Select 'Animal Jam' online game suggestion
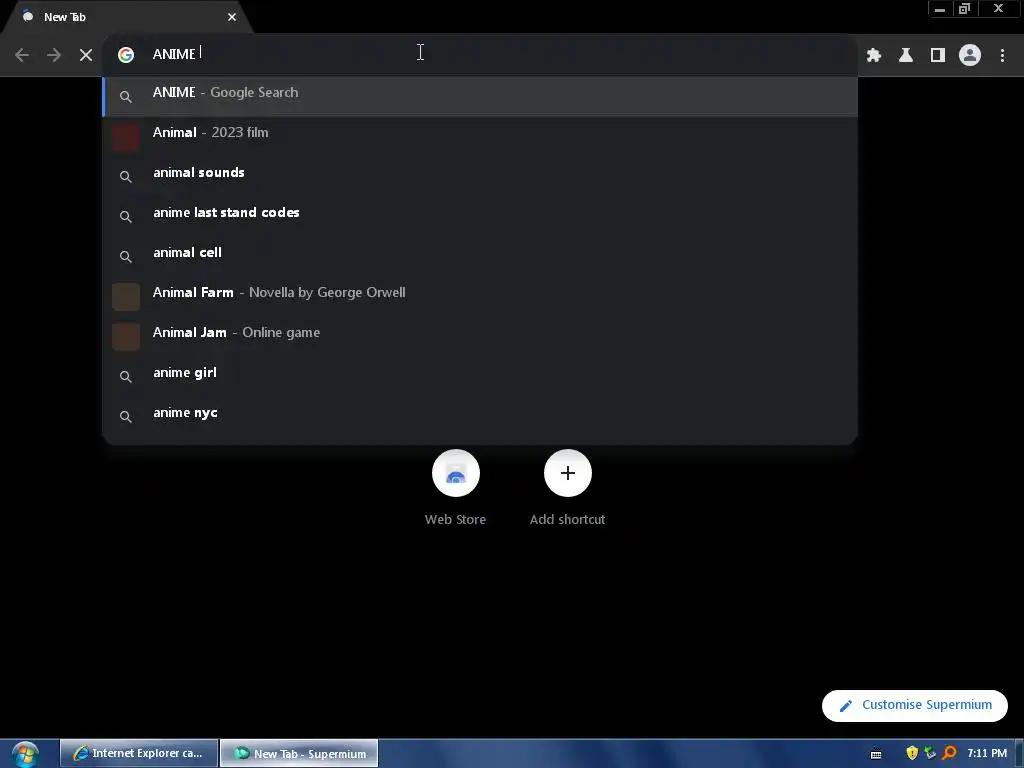Image resolution: width=1024 pixels, height=768 pixels. 480,336
